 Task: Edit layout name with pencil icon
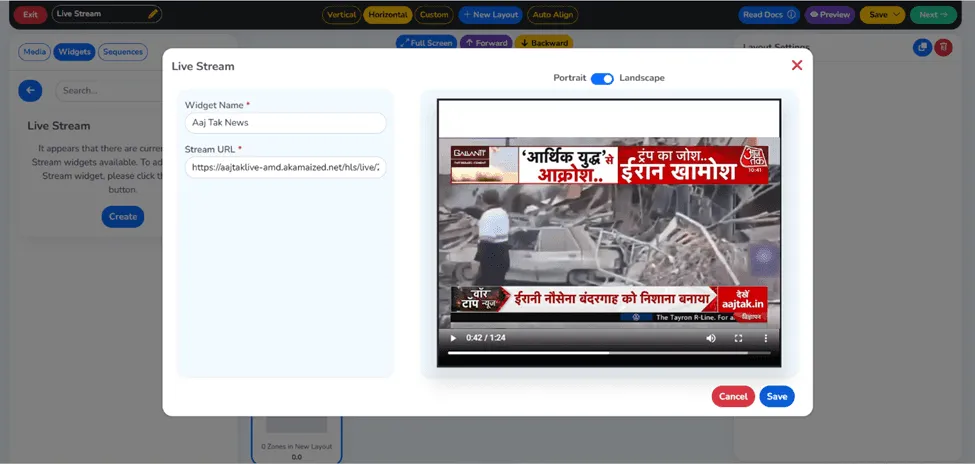(153, 14)
